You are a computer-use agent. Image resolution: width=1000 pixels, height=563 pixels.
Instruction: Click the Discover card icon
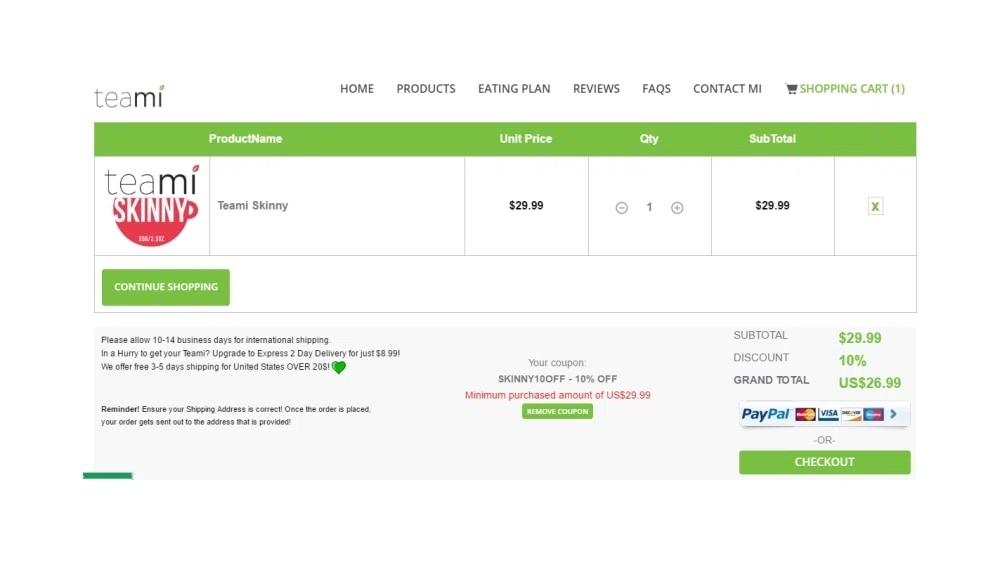[x=851, y=414]
